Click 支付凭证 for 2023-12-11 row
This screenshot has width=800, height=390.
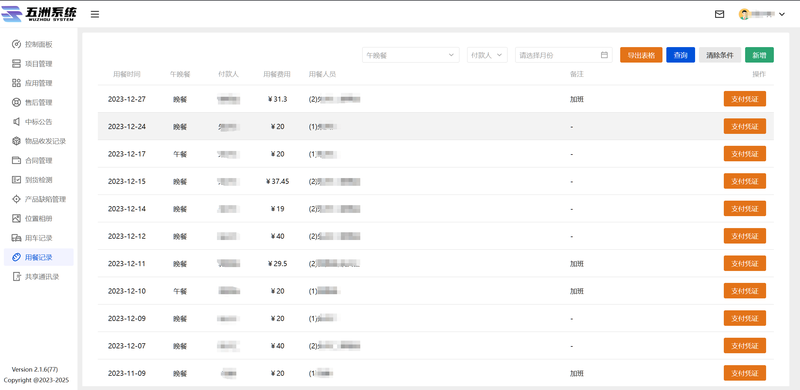tap(744, 263)
